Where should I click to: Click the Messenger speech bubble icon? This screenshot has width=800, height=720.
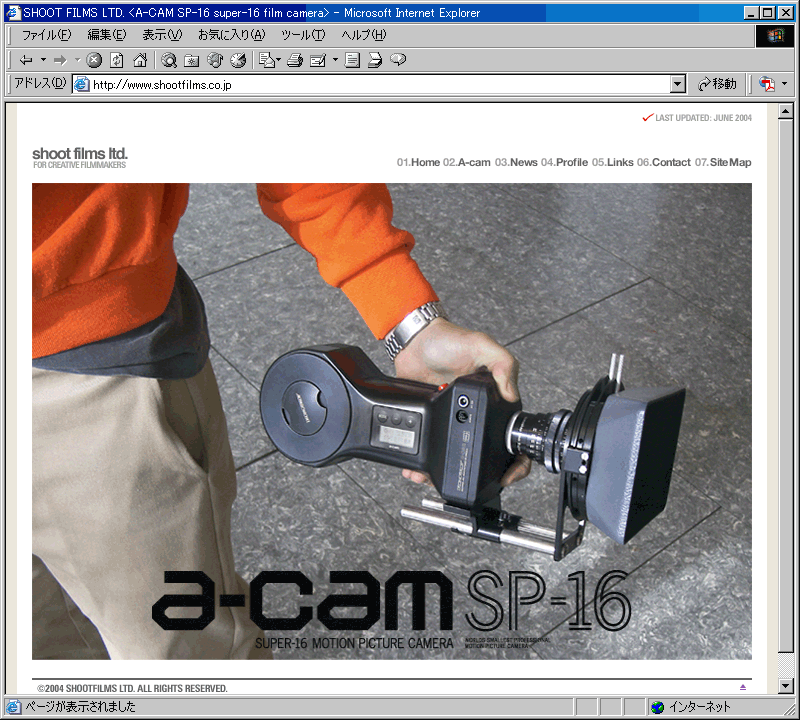click(x=398, y=60)
